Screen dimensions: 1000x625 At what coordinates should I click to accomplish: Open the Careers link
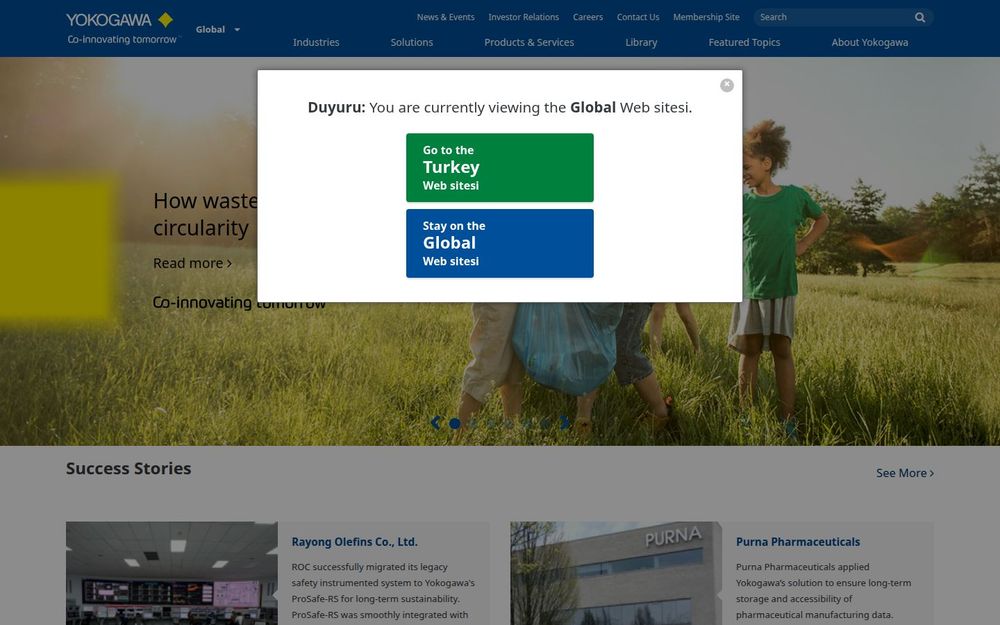[587, 17]
